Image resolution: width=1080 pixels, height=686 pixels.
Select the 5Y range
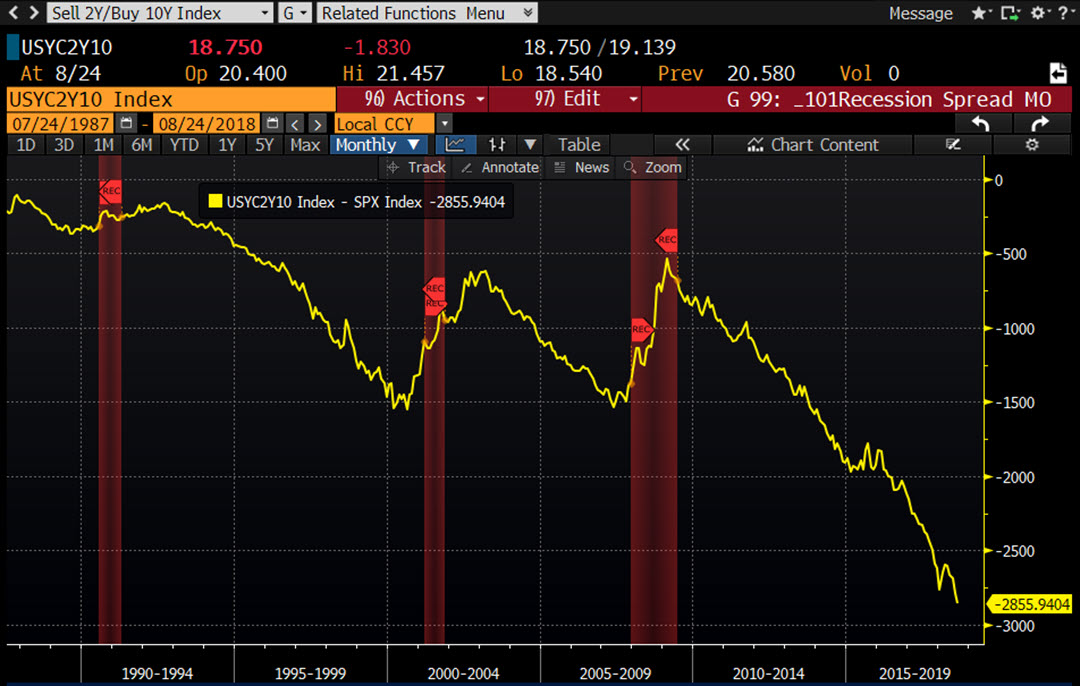tap(264, 145)
